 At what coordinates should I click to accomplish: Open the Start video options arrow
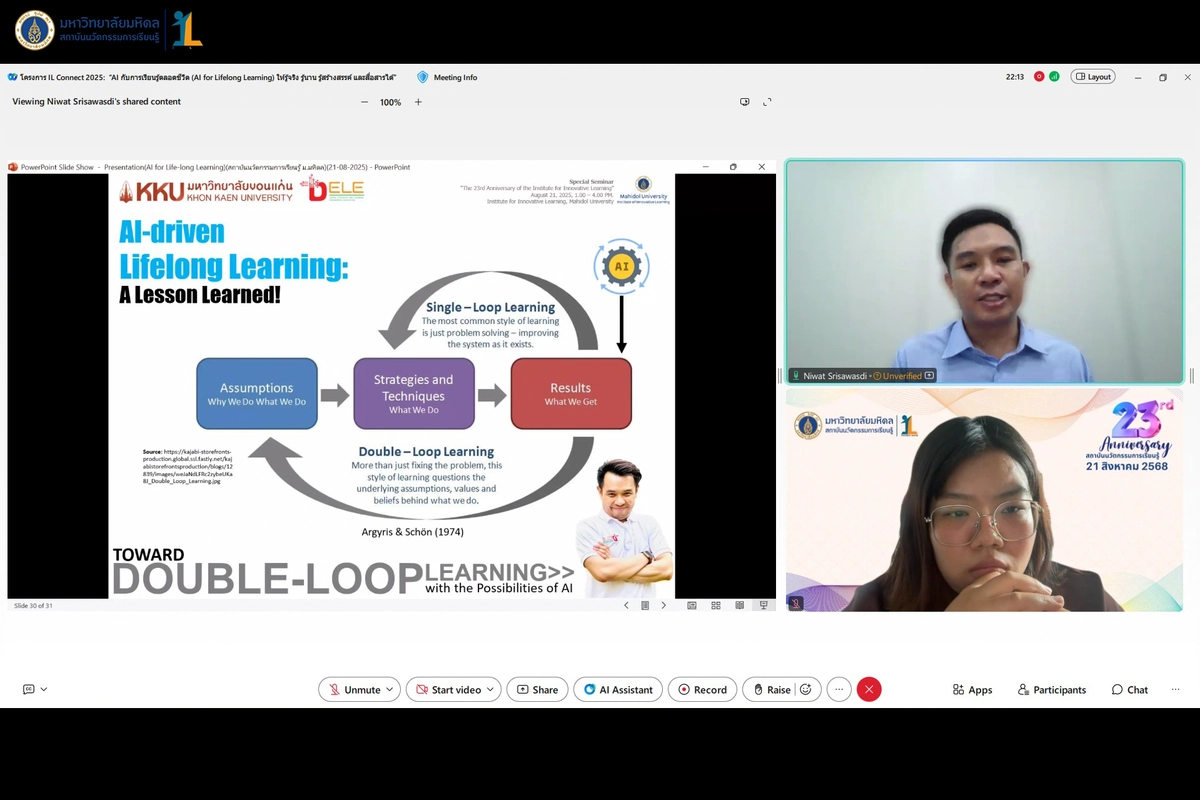pyautogui.click(x=490, y=690)
